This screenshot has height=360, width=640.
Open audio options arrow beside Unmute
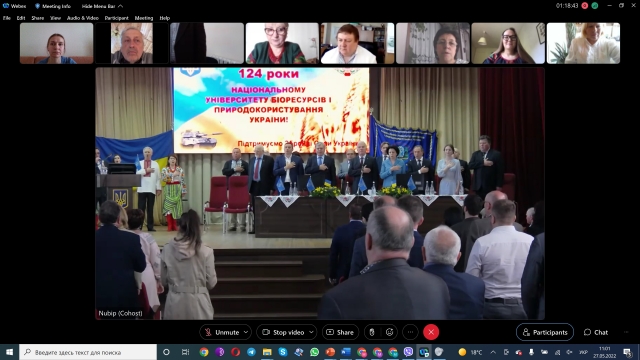click(246, 332)
